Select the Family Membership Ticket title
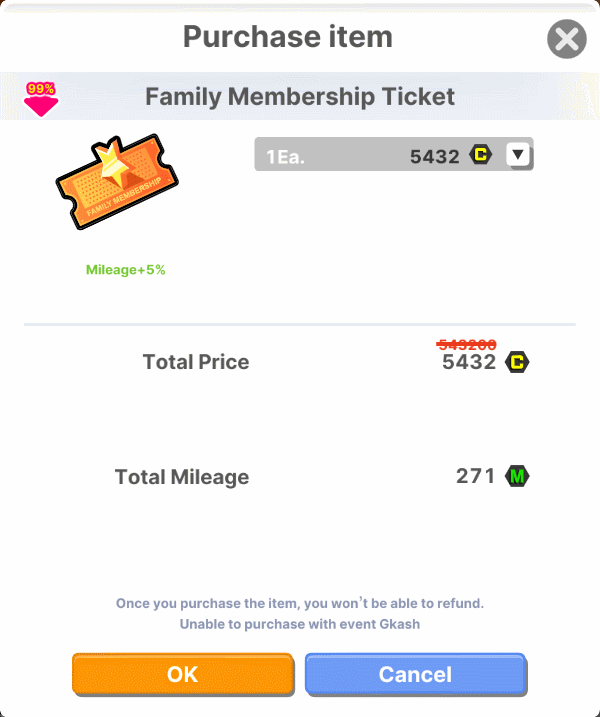The width and height of the screenshot is (600, 717). coord(300,97)
